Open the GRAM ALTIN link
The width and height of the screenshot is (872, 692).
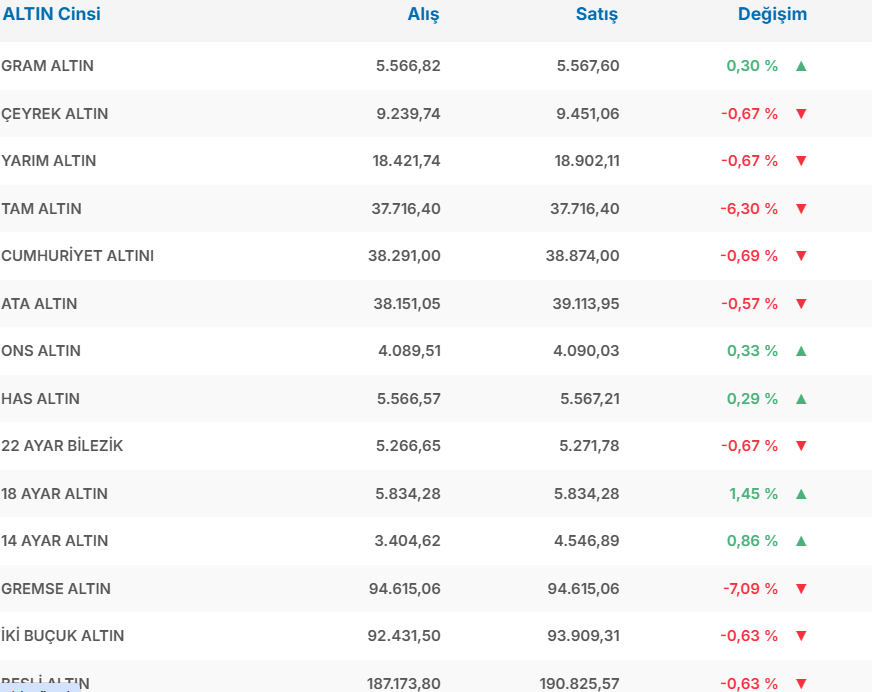pos(48,66)
